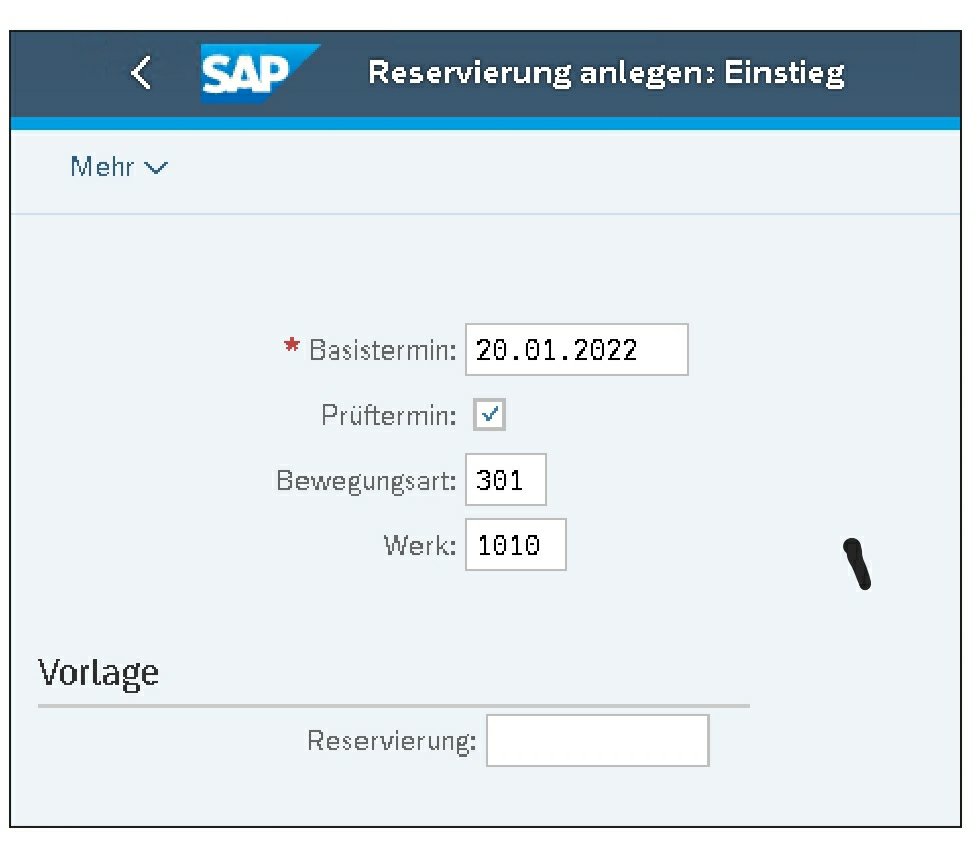Click the back arrow in the header
The image size is (978, 858).
[142, 73]
